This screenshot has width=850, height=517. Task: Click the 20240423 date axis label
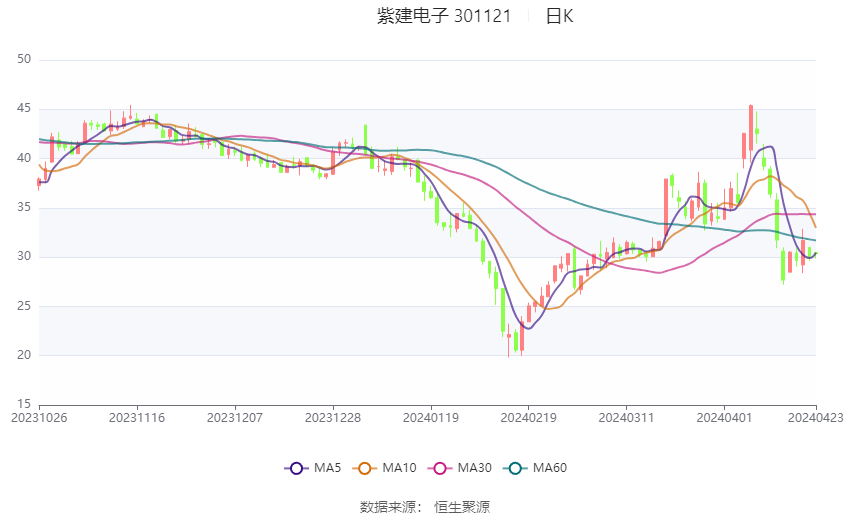(x=816, y=418)
